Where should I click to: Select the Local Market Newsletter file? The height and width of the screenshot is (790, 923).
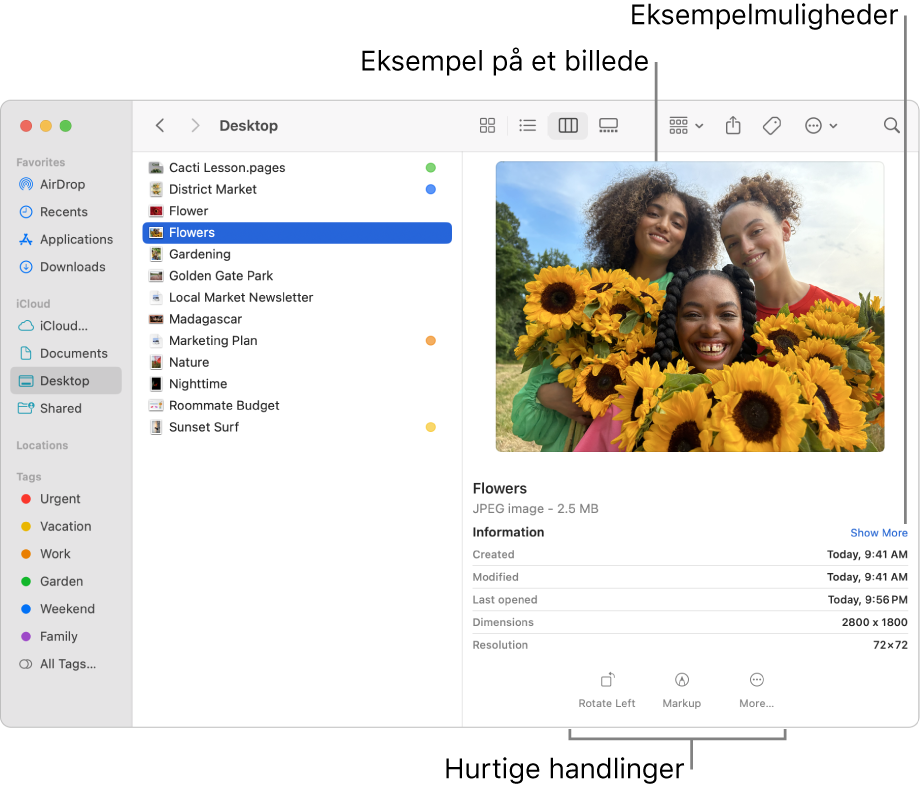(x=297, y=297)
